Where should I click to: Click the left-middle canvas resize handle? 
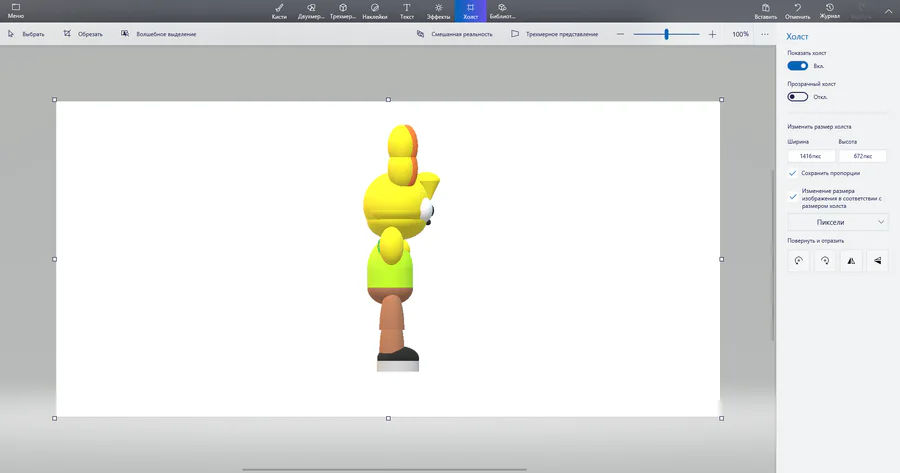coord(55,259)
